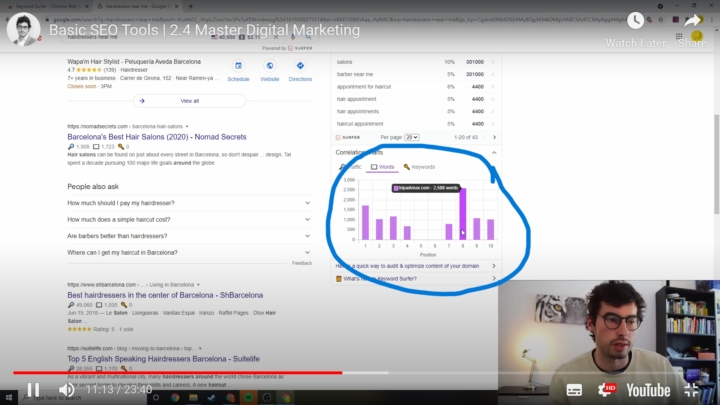Click the page vertical scrollbar
720x405 pixels.
pyautogui.click(x=716, y=164)
